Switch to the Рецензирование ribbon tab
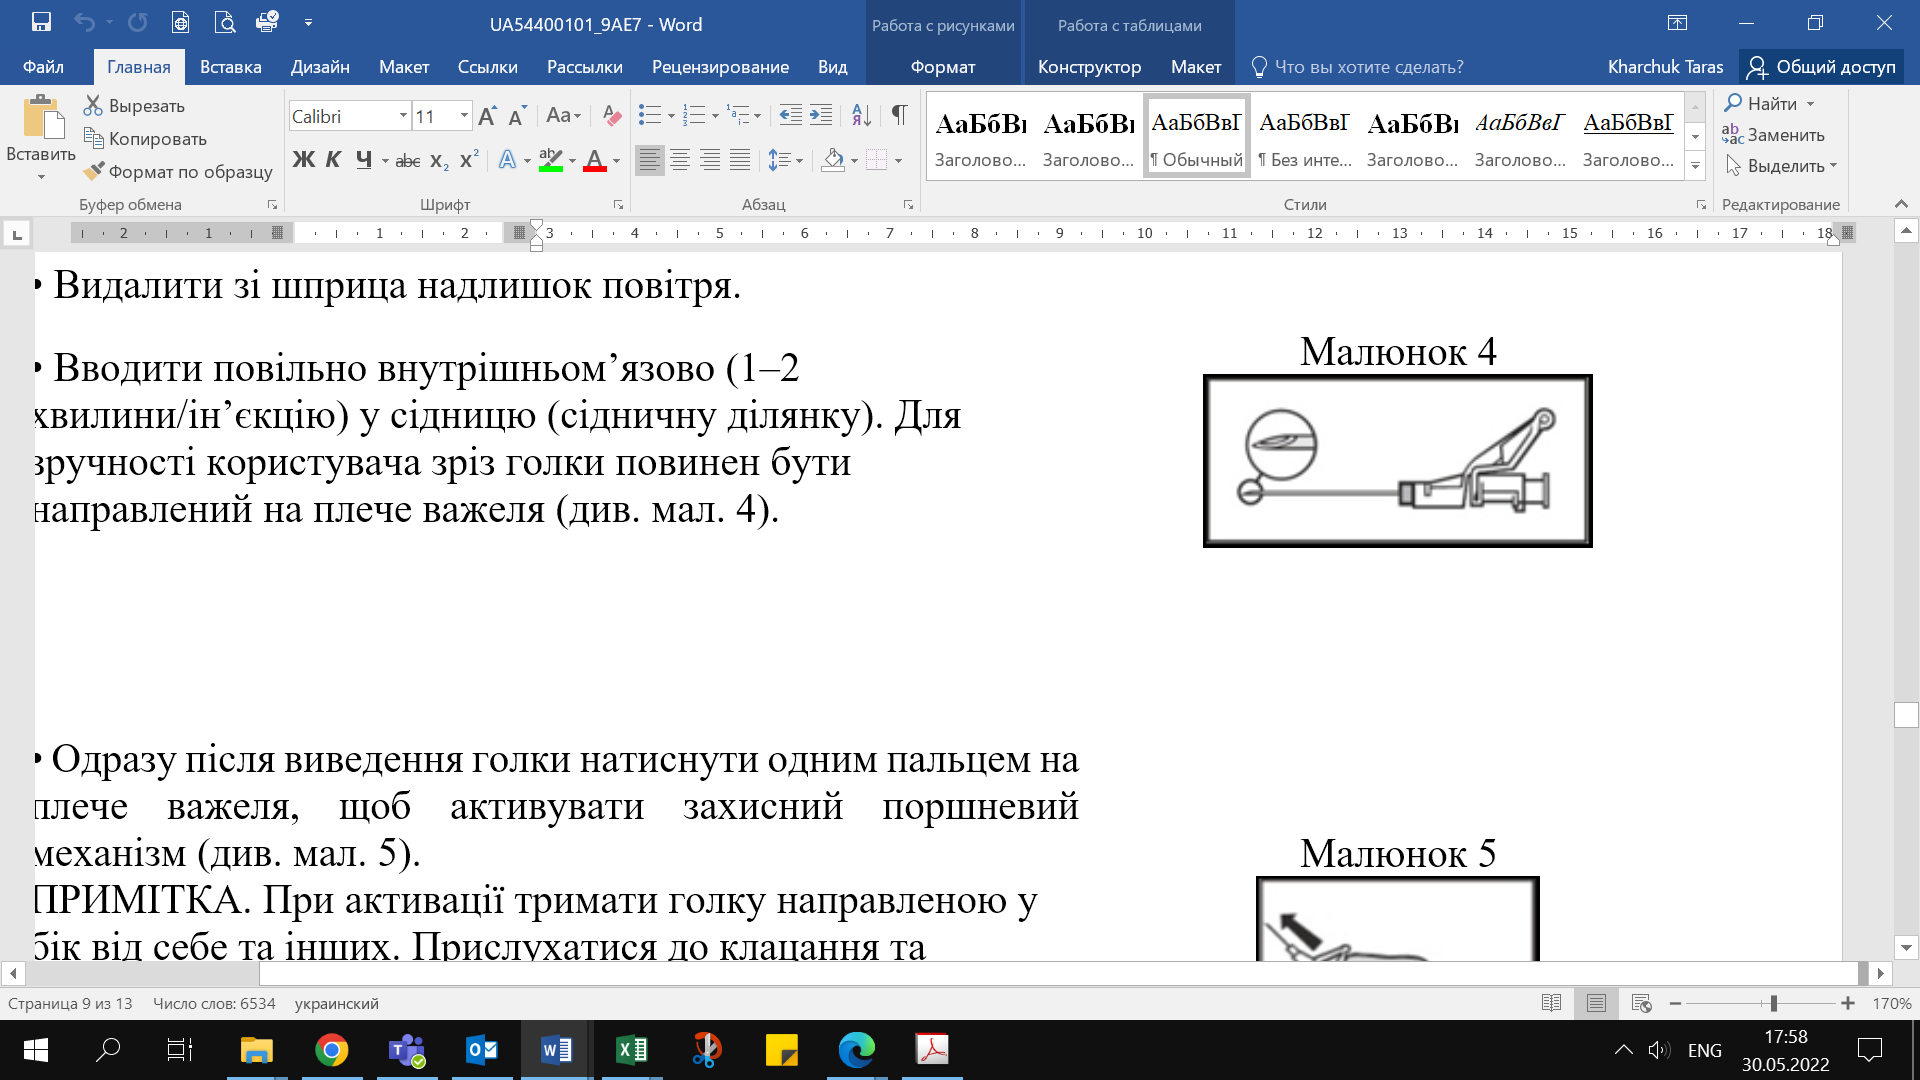Viewport: 1920px width, 1080px height. [x=720, y=67]
